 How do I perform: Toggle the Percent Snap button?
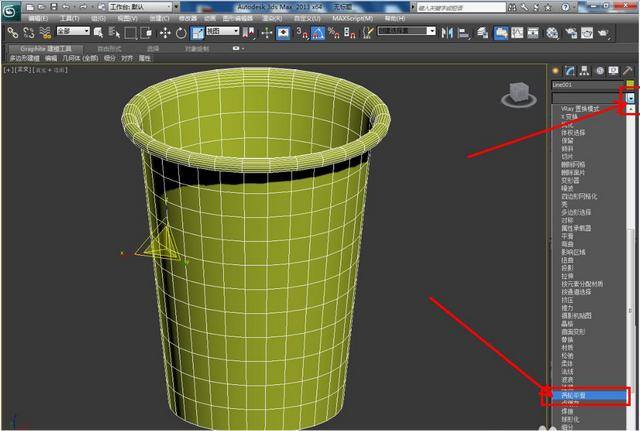333,33
